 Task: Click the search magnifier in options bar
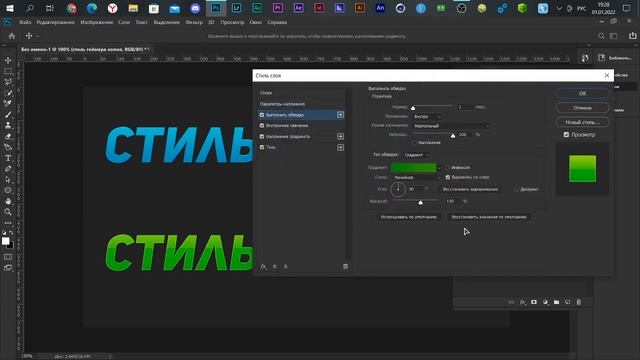coord(601,36)
